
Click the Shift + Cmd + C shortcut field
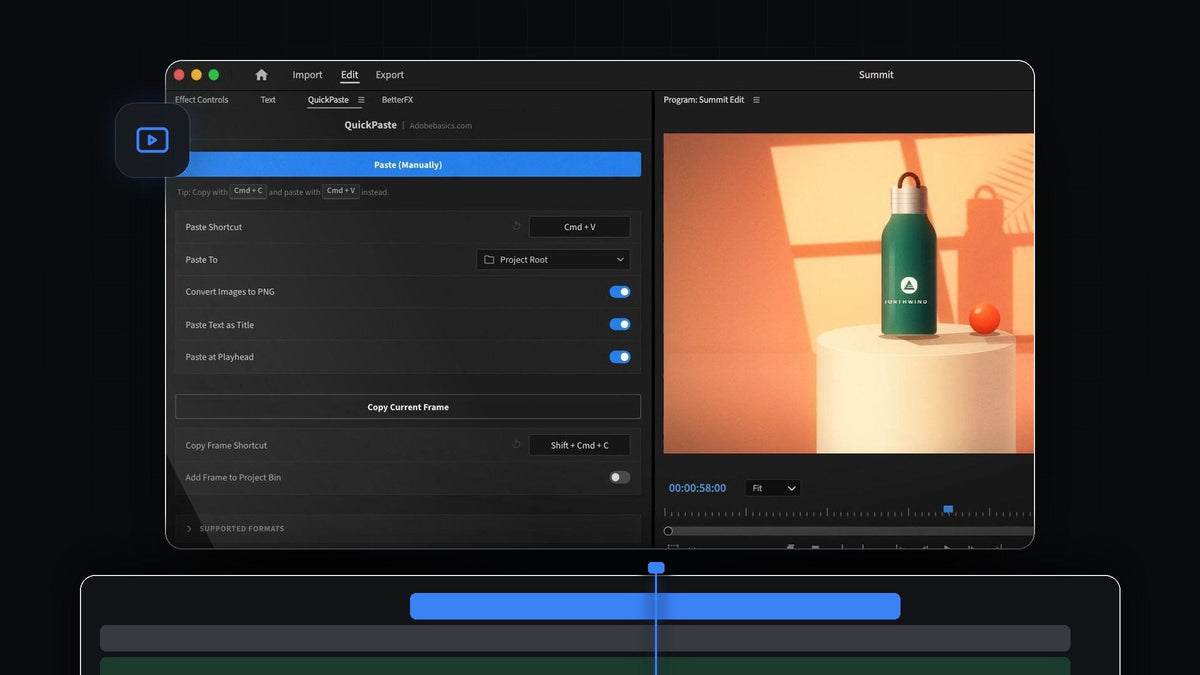point(580,445)
